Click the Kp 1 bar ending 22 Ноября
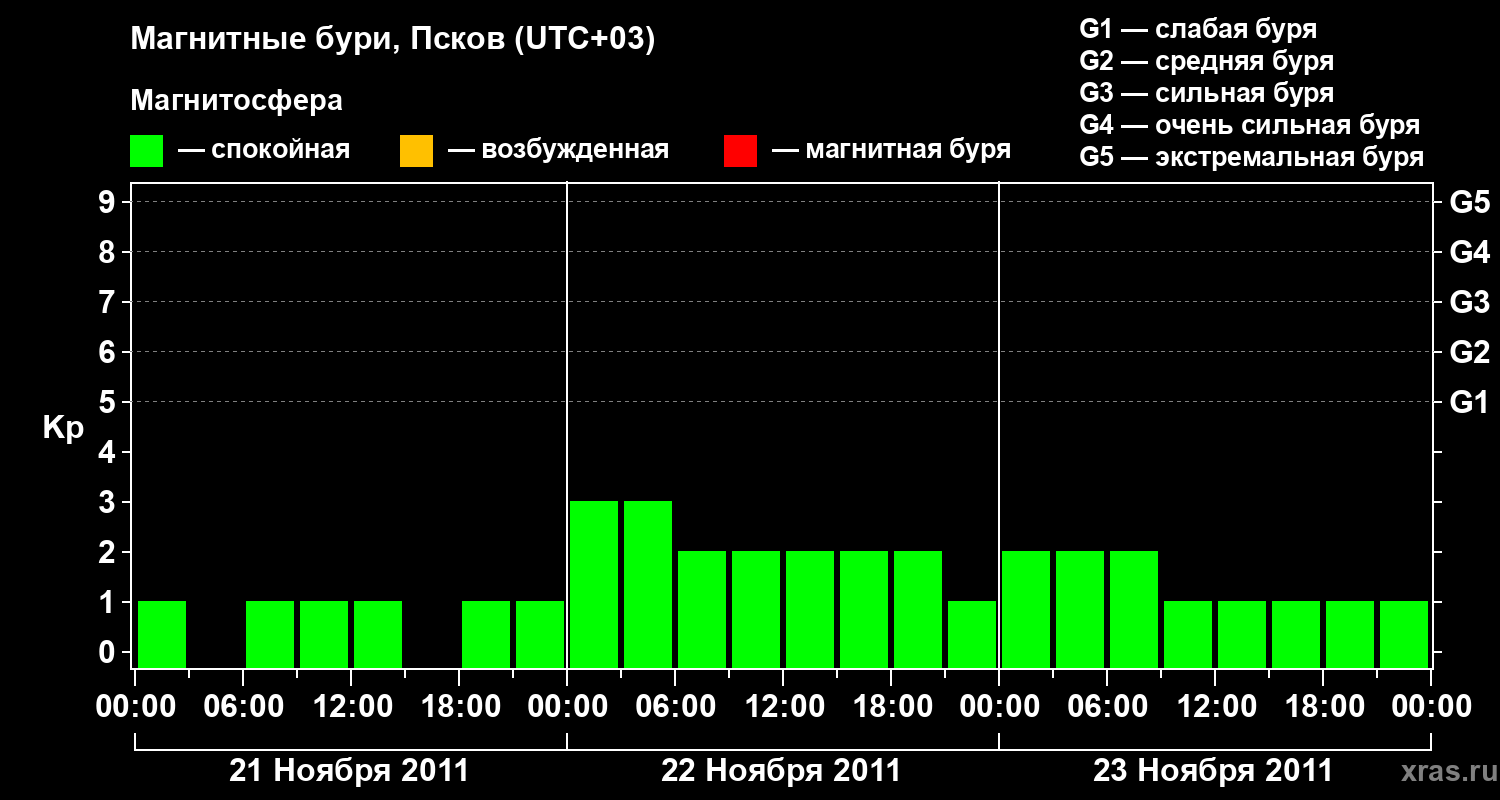Image resolution: width=1500 pixels, height=800 pixels. 972,634
